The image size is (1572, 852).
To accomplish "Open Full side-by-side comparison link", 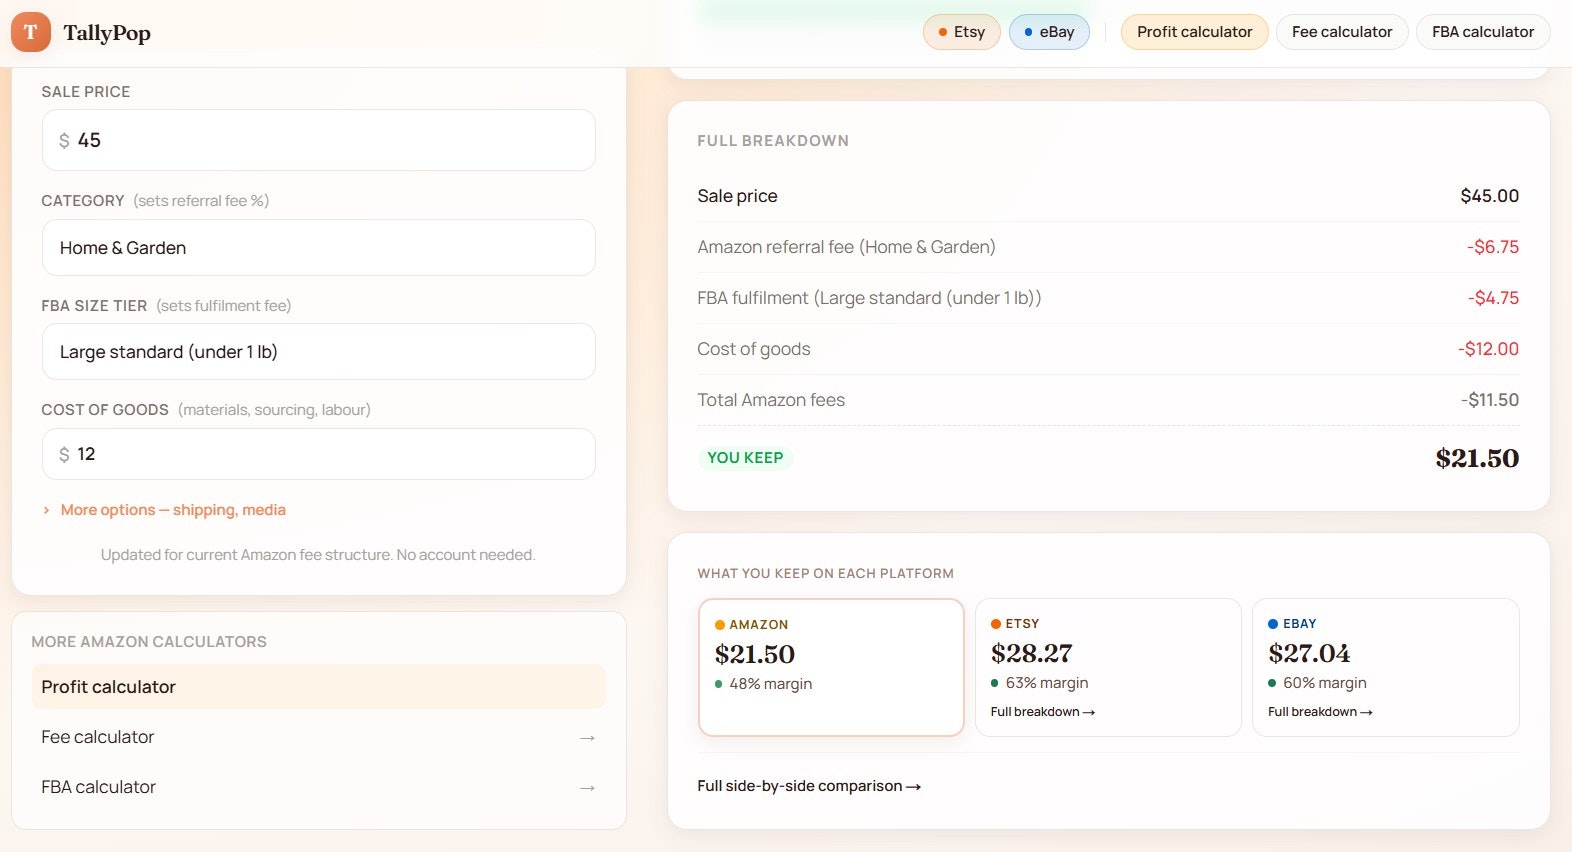I will click(x=809, y=786).
